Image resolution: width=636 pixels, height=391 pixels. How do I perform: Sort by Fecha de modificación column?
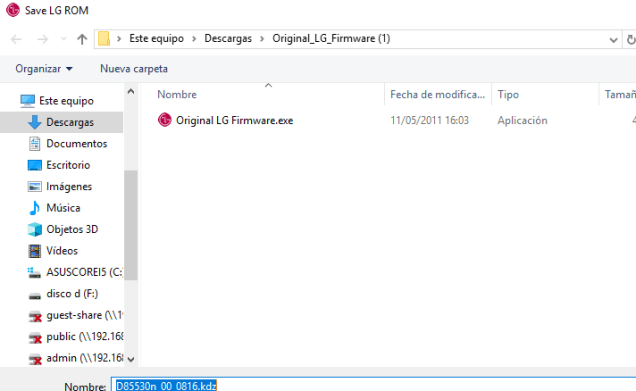tap(438, 95)
